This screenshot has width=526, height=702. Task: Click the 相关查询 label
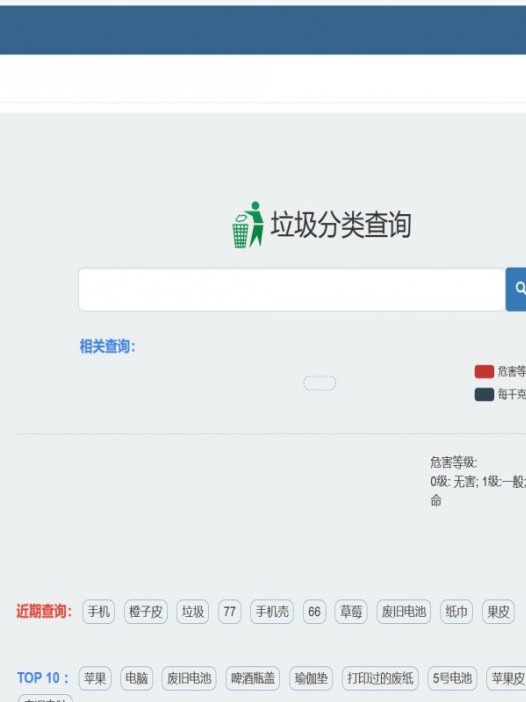coord(107,346)
